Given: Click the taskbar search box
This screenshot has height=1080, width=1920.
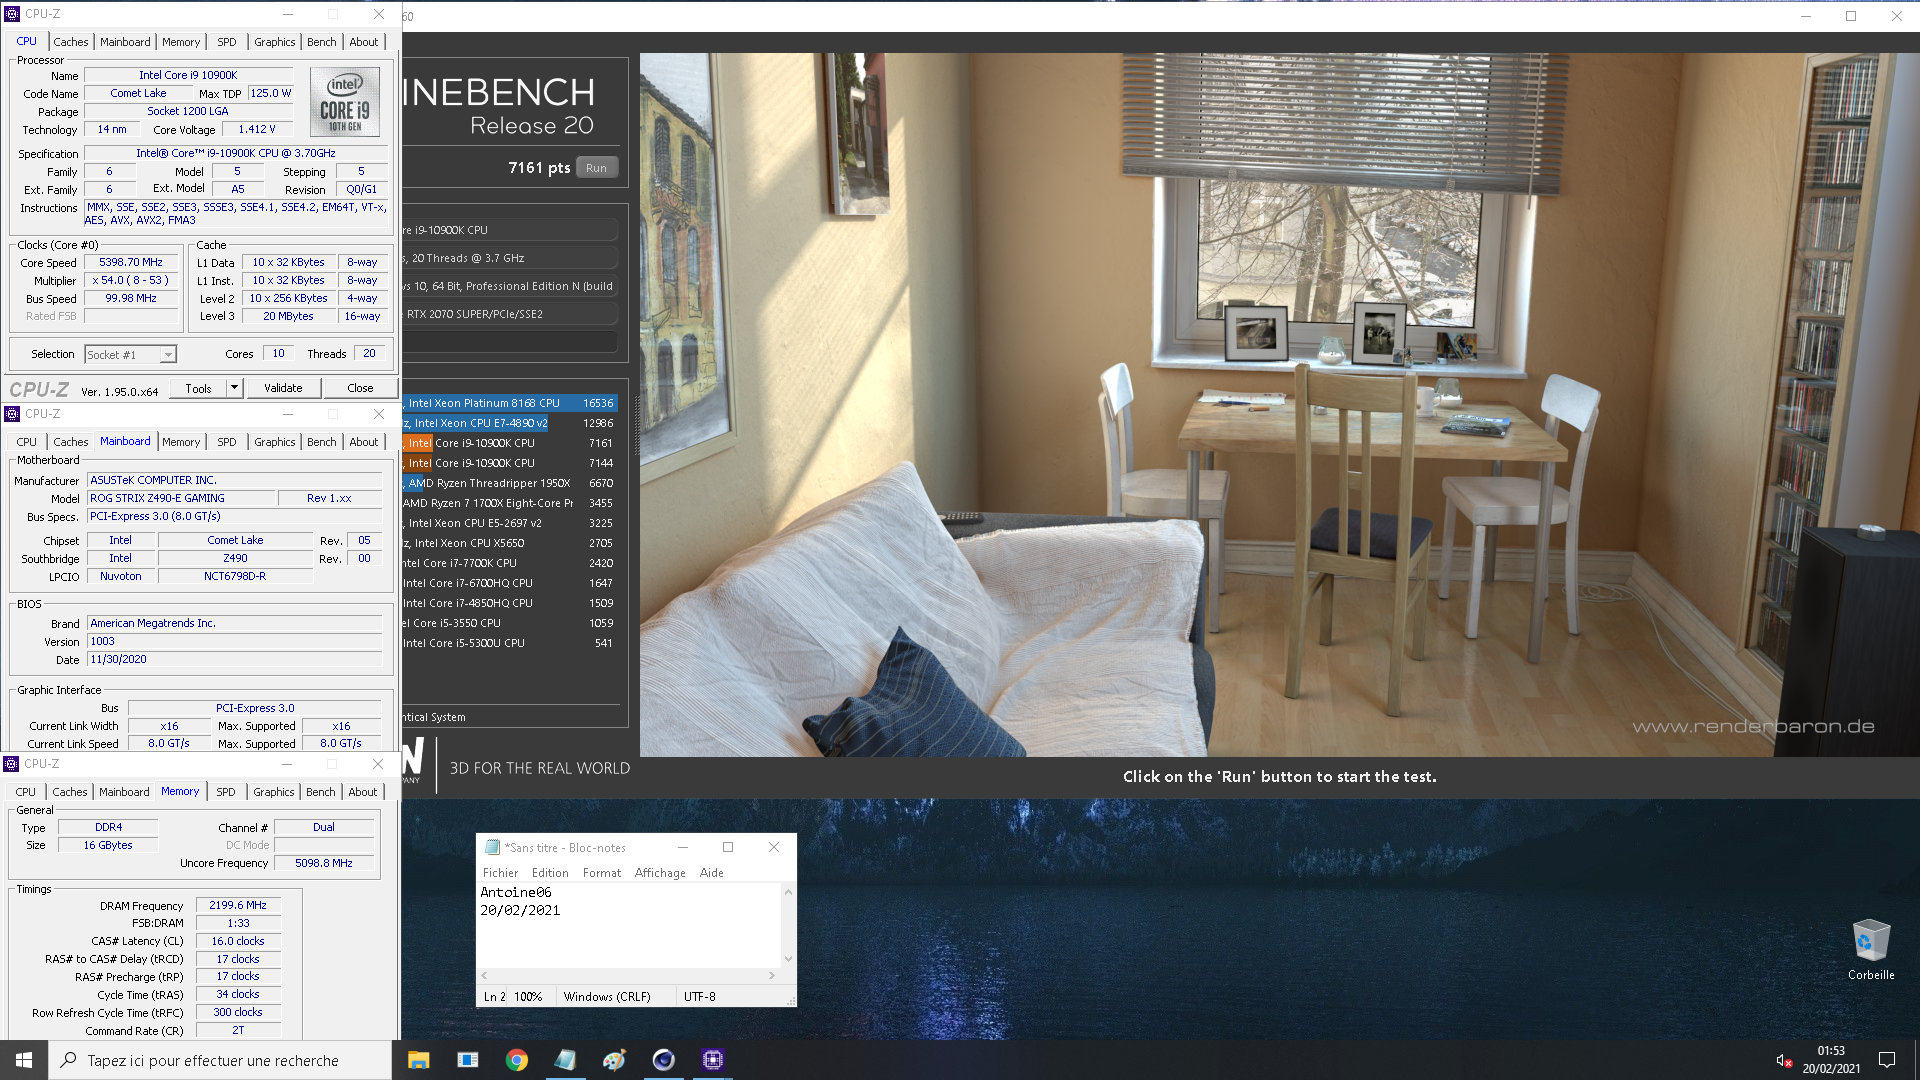Looking at the screenshot, I should click(220, 1060).
